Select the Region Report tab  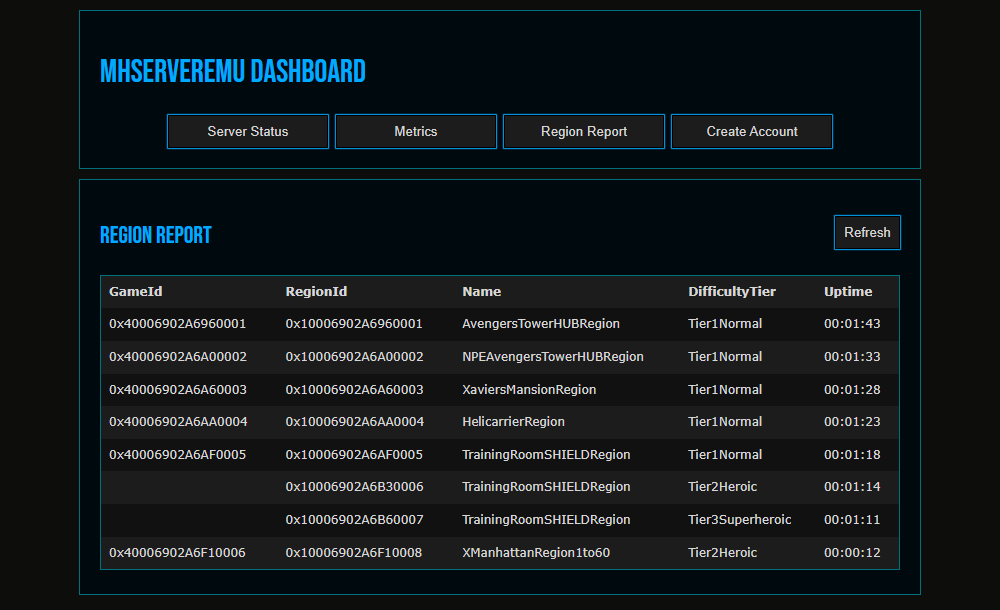click(x=584, y=131)
